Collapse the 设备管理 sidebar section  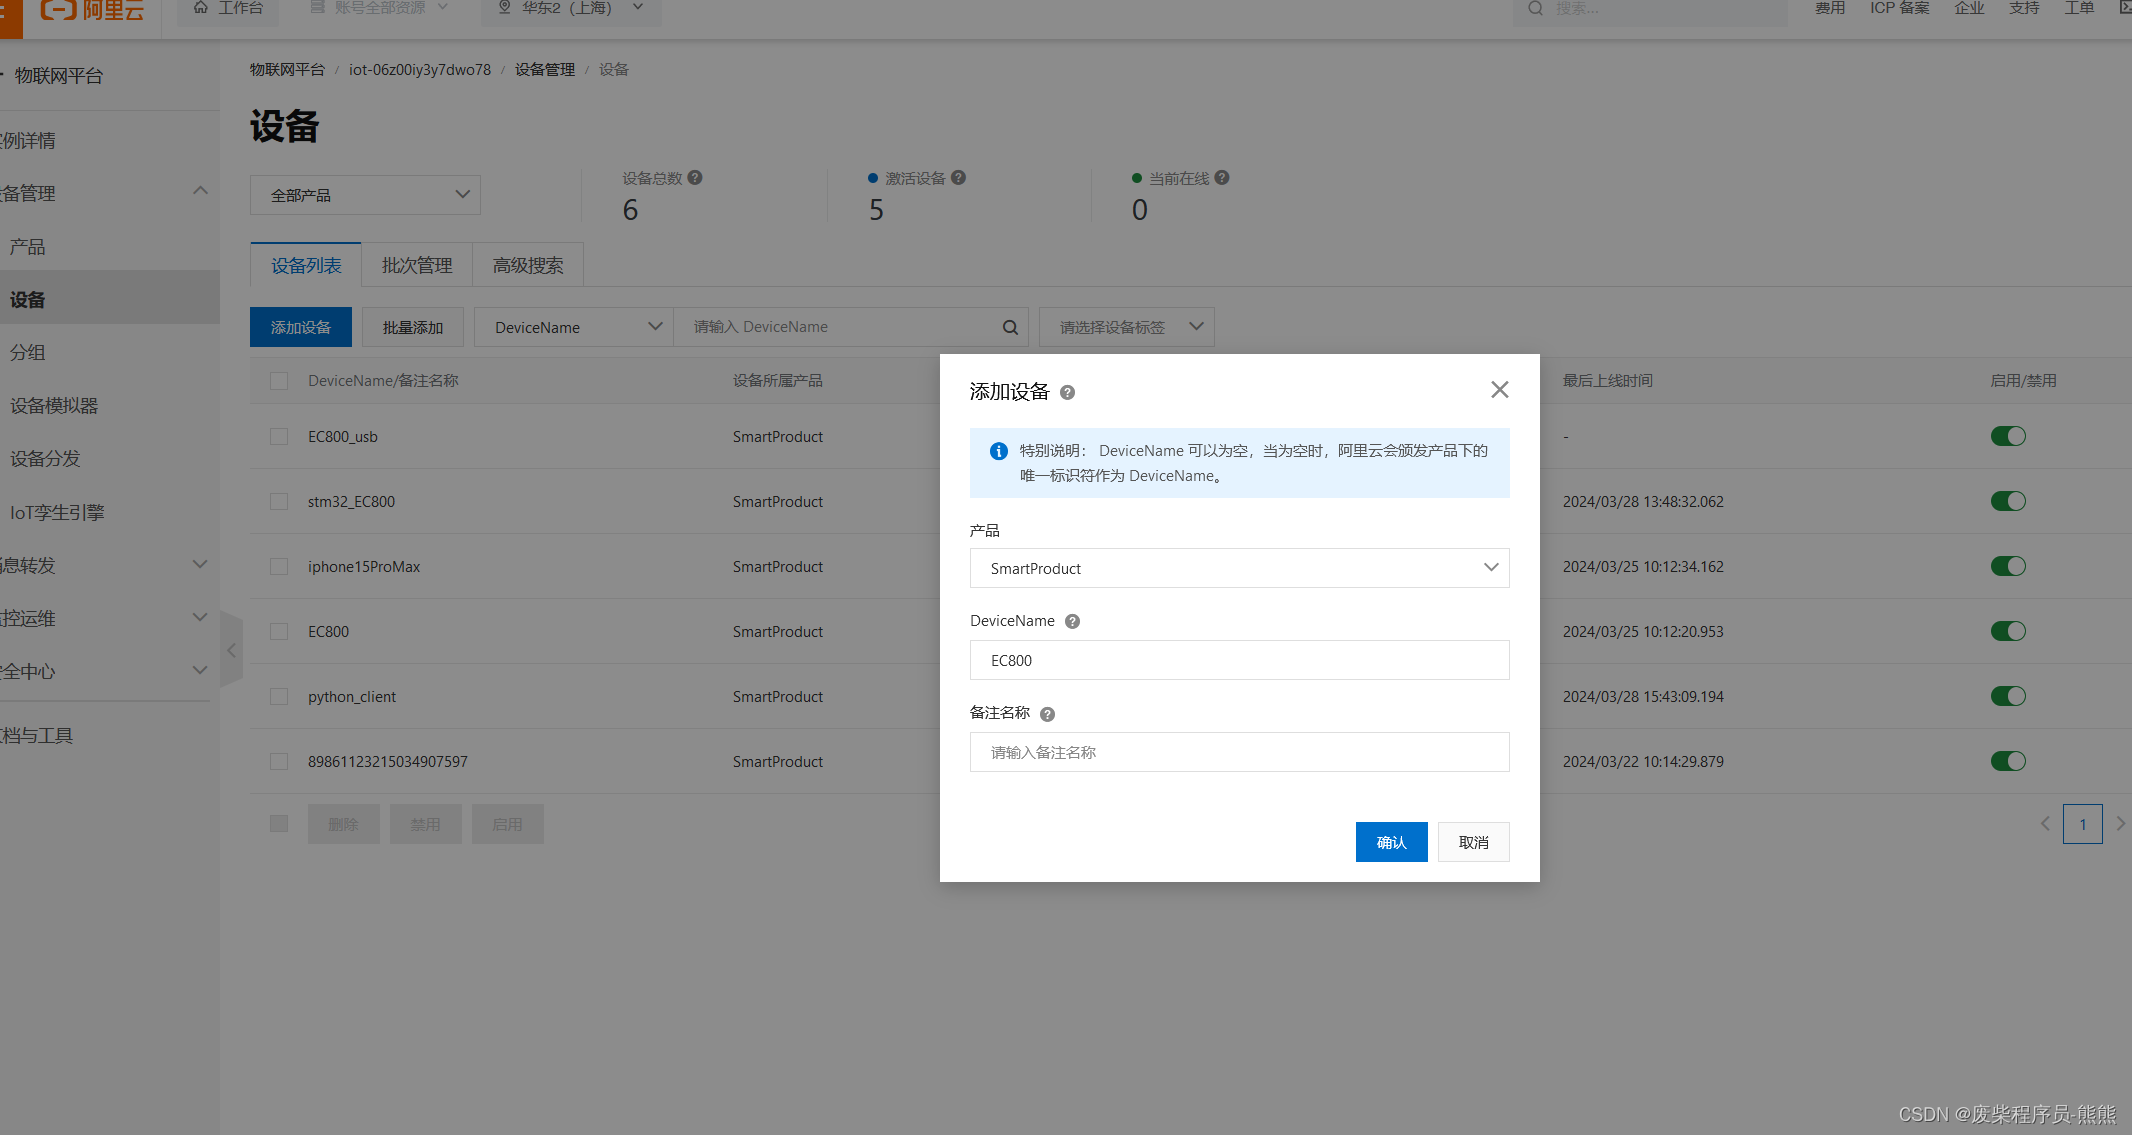coord(200,190)
